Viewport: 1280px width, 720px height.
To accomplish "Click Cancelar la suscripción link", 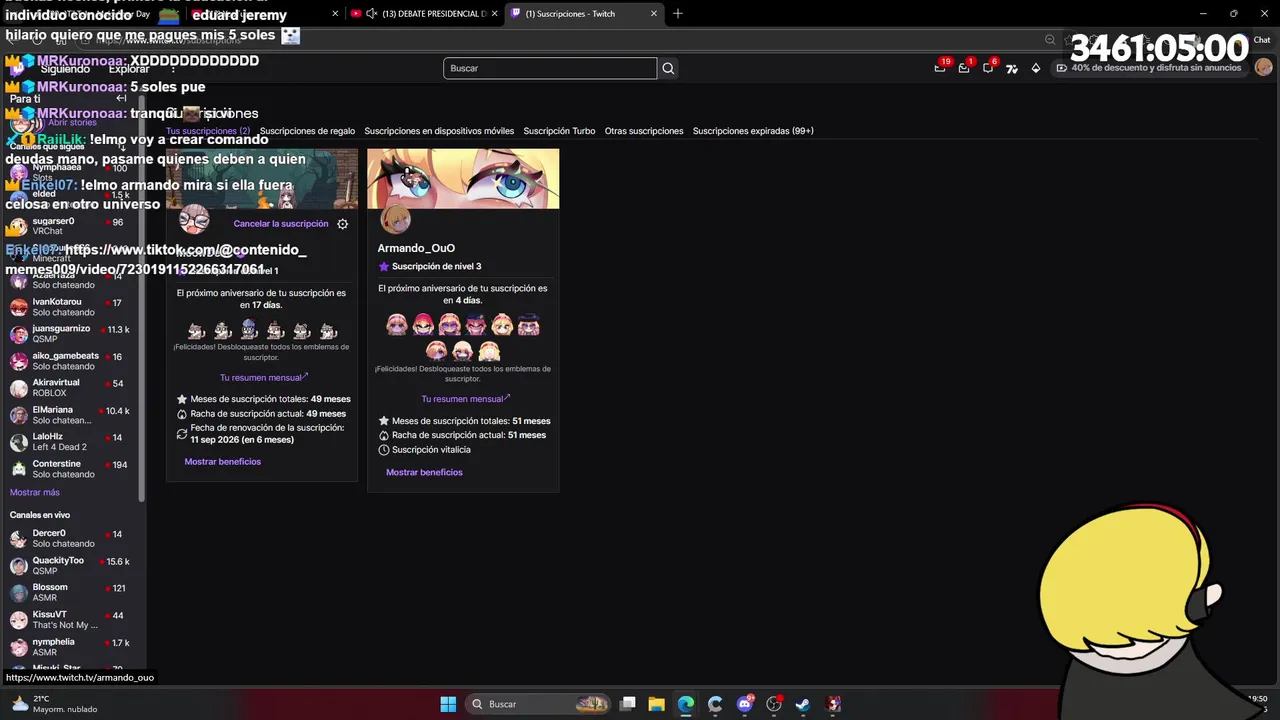I will pyautogui.click(x=281, y=224).
